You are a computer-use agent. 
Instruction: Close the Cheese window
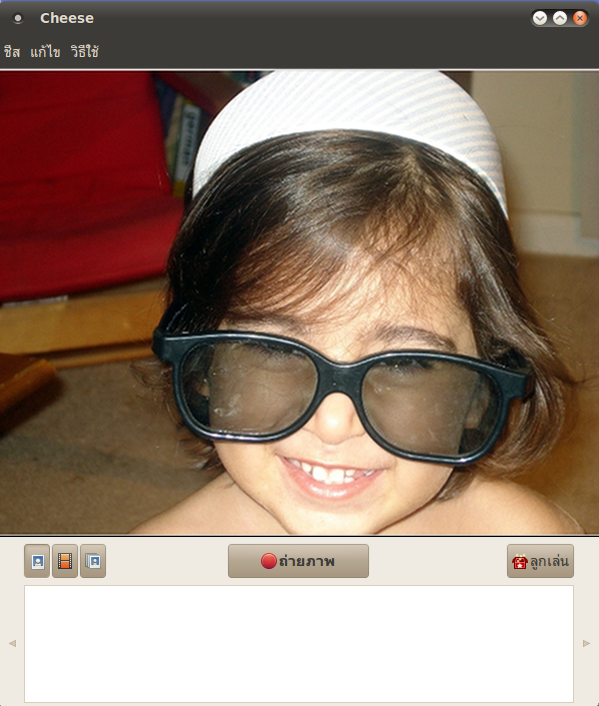pyautogui.click(x=580, y=18)
